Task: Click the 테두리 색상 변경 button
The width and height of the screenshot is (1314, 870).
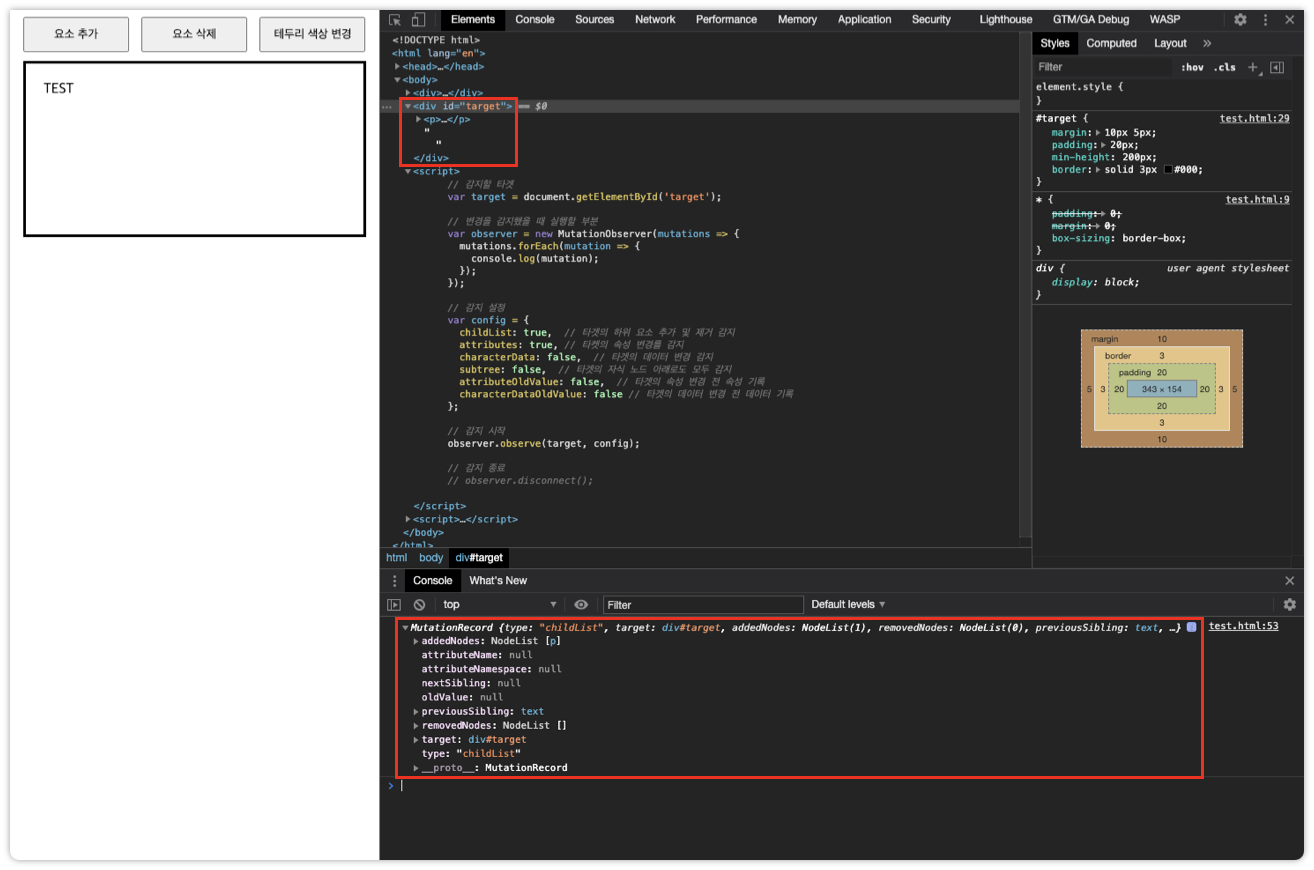Action: coord(312,34)
